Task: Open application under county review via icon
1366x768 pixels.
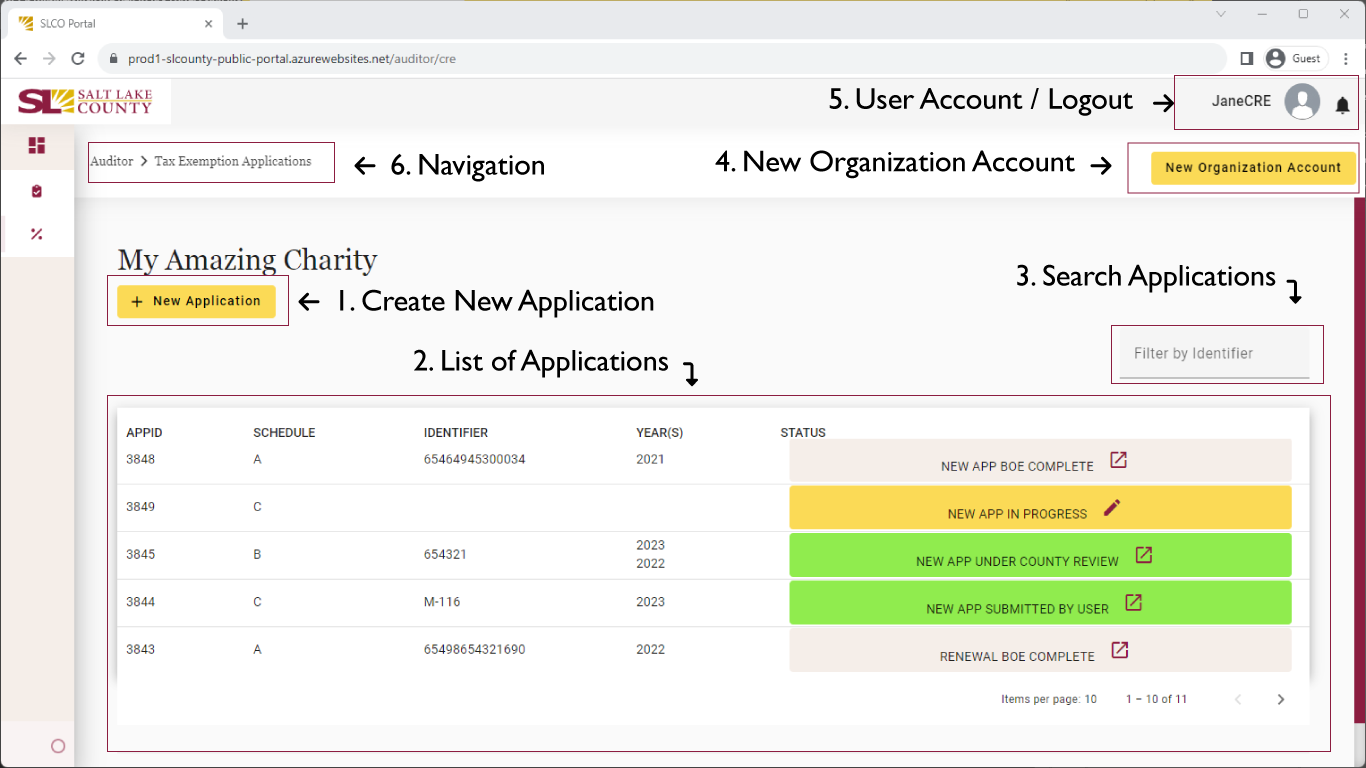Action: (1144, 555)
